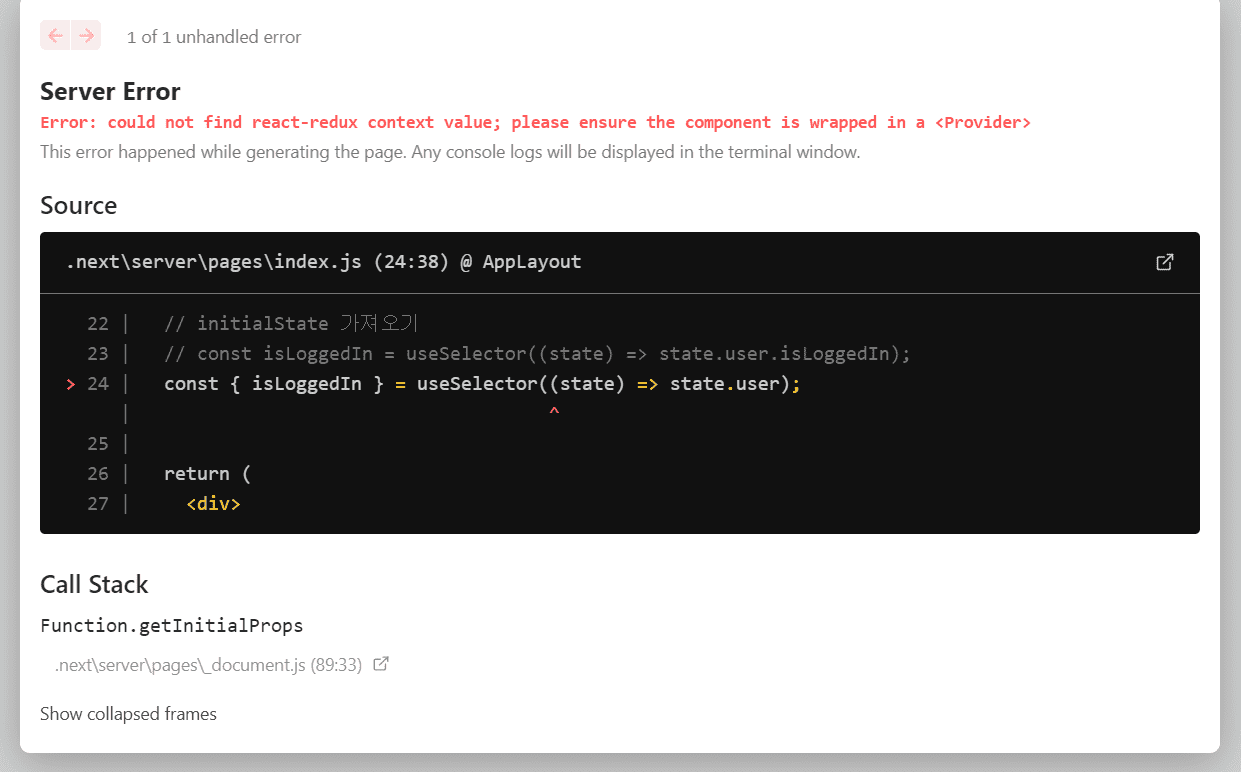Click the red caret error position marker
This screenshot has width=1241, height=772.
(x=554, y=411)
